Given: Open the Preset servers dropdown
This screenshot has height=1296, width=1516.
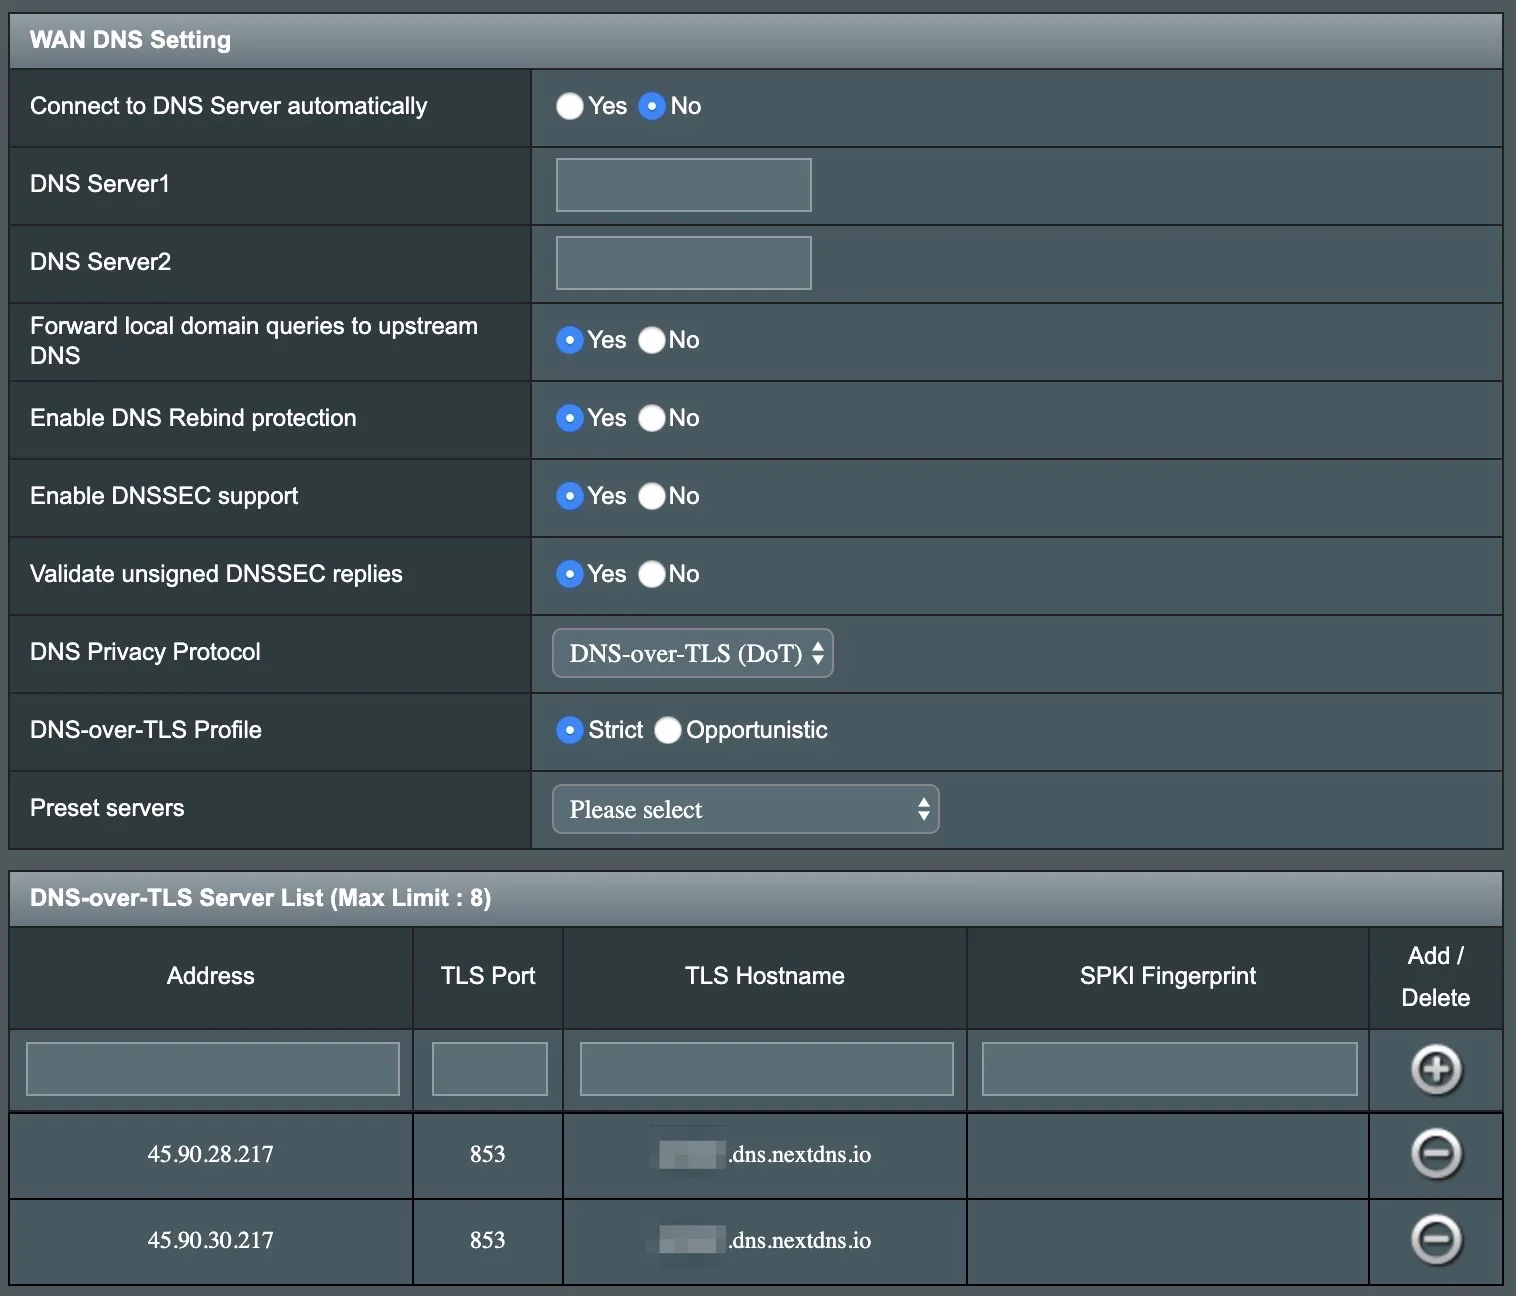Looking at the screenshot, I should pyautogui.click(x=745, y=809).
